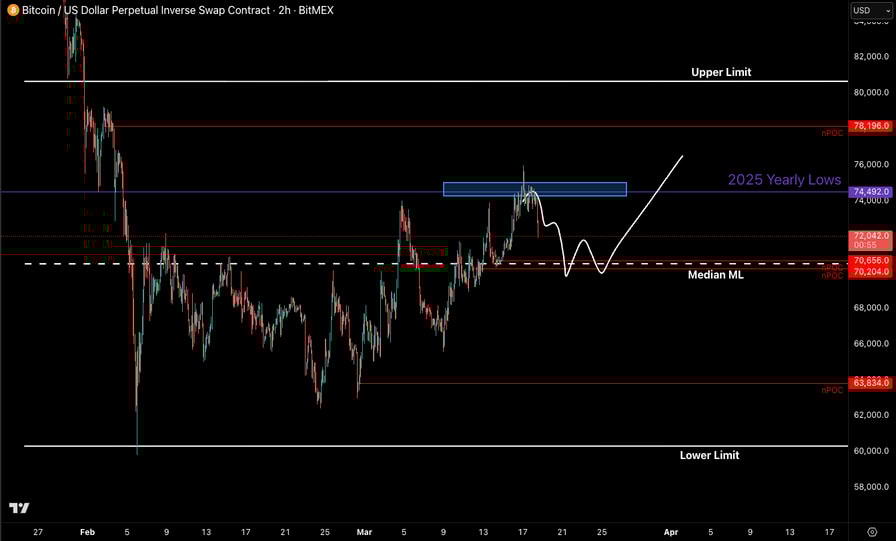Click the 74,492.0 purple price label

point(870,192)
